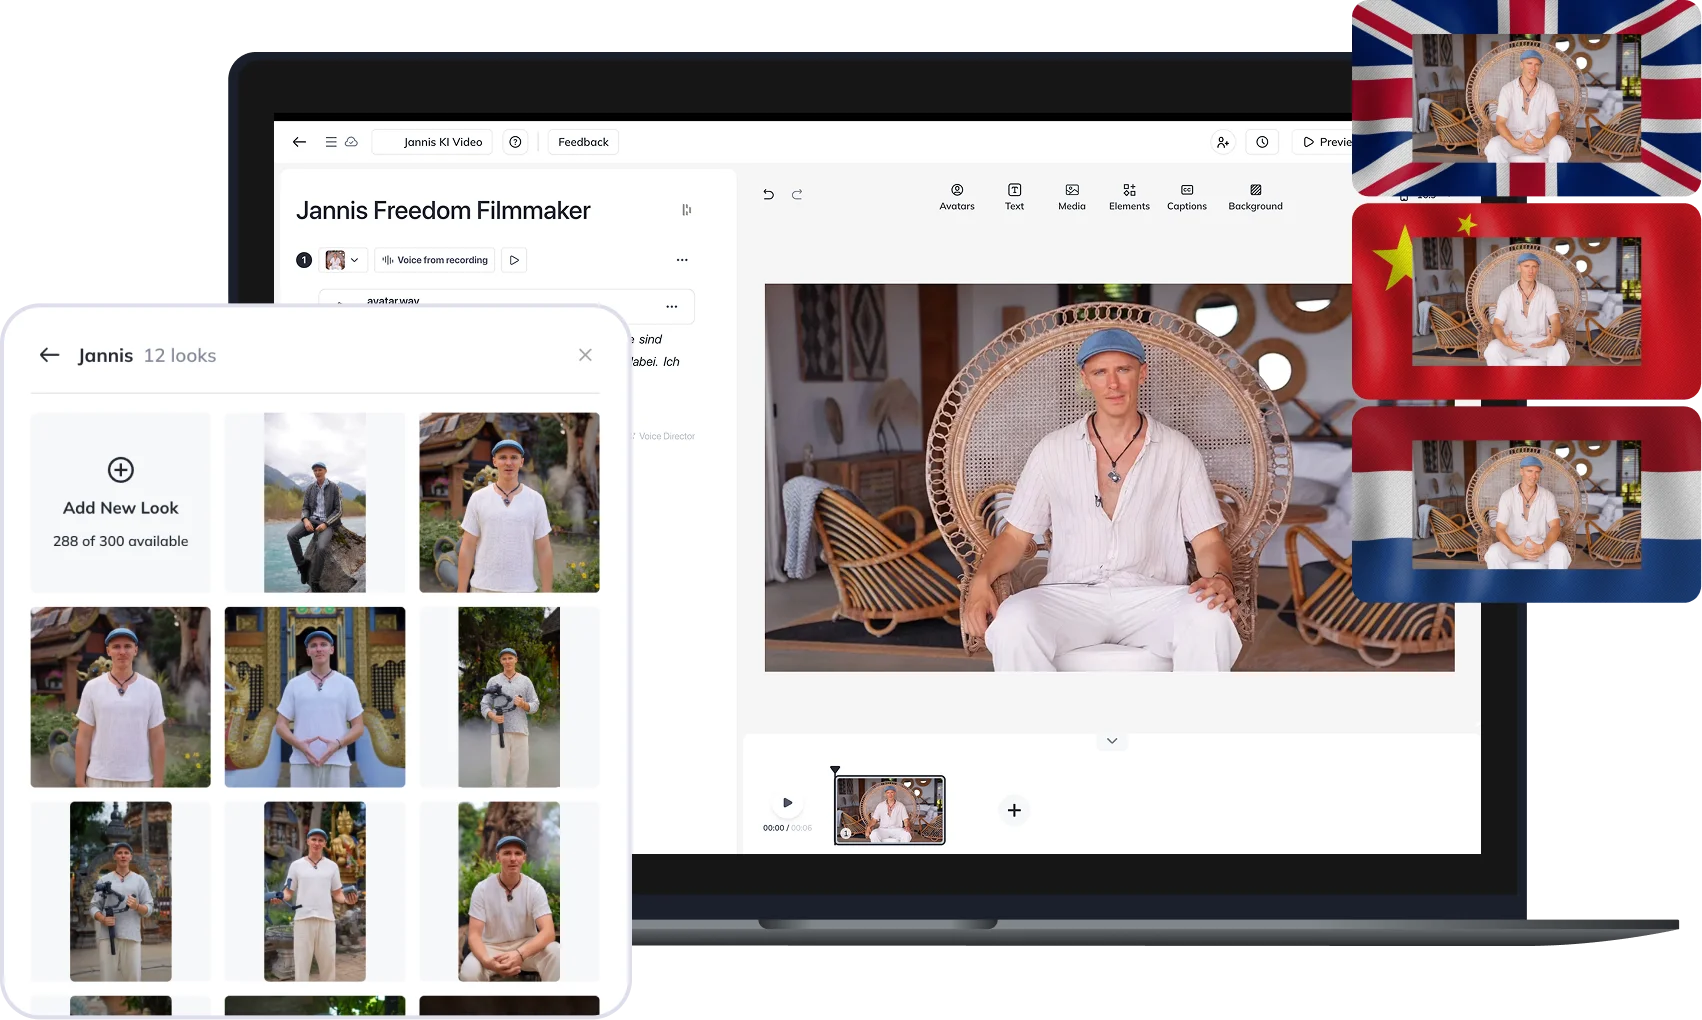
Task: Click the Jannis Freedom Filmmaker script title
Action: [443, 211]
